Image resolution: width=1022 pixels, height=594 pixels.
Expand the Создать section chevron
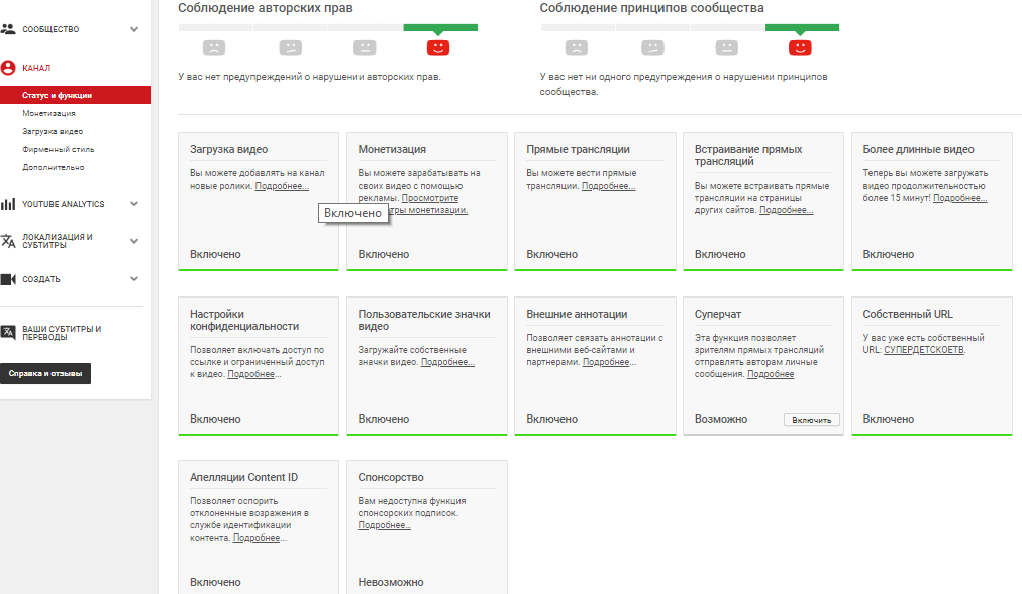pyautogui.click(x=134, y=279)
